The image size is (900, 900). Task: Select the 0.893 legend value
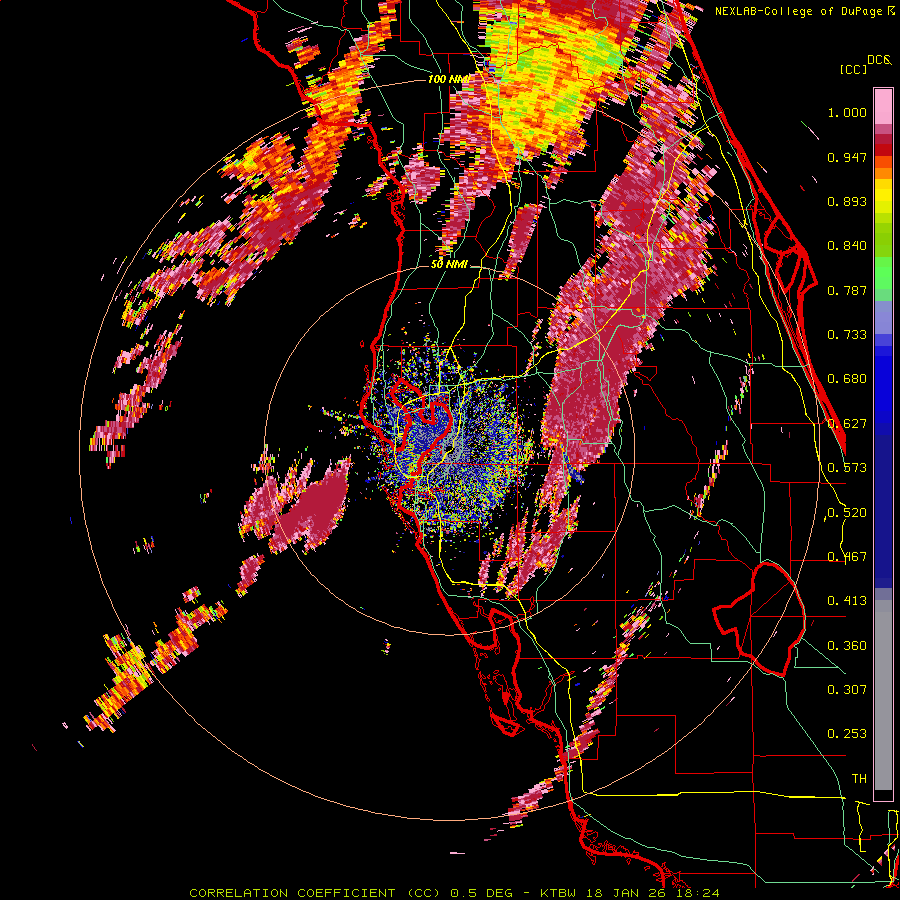point(847,201)
